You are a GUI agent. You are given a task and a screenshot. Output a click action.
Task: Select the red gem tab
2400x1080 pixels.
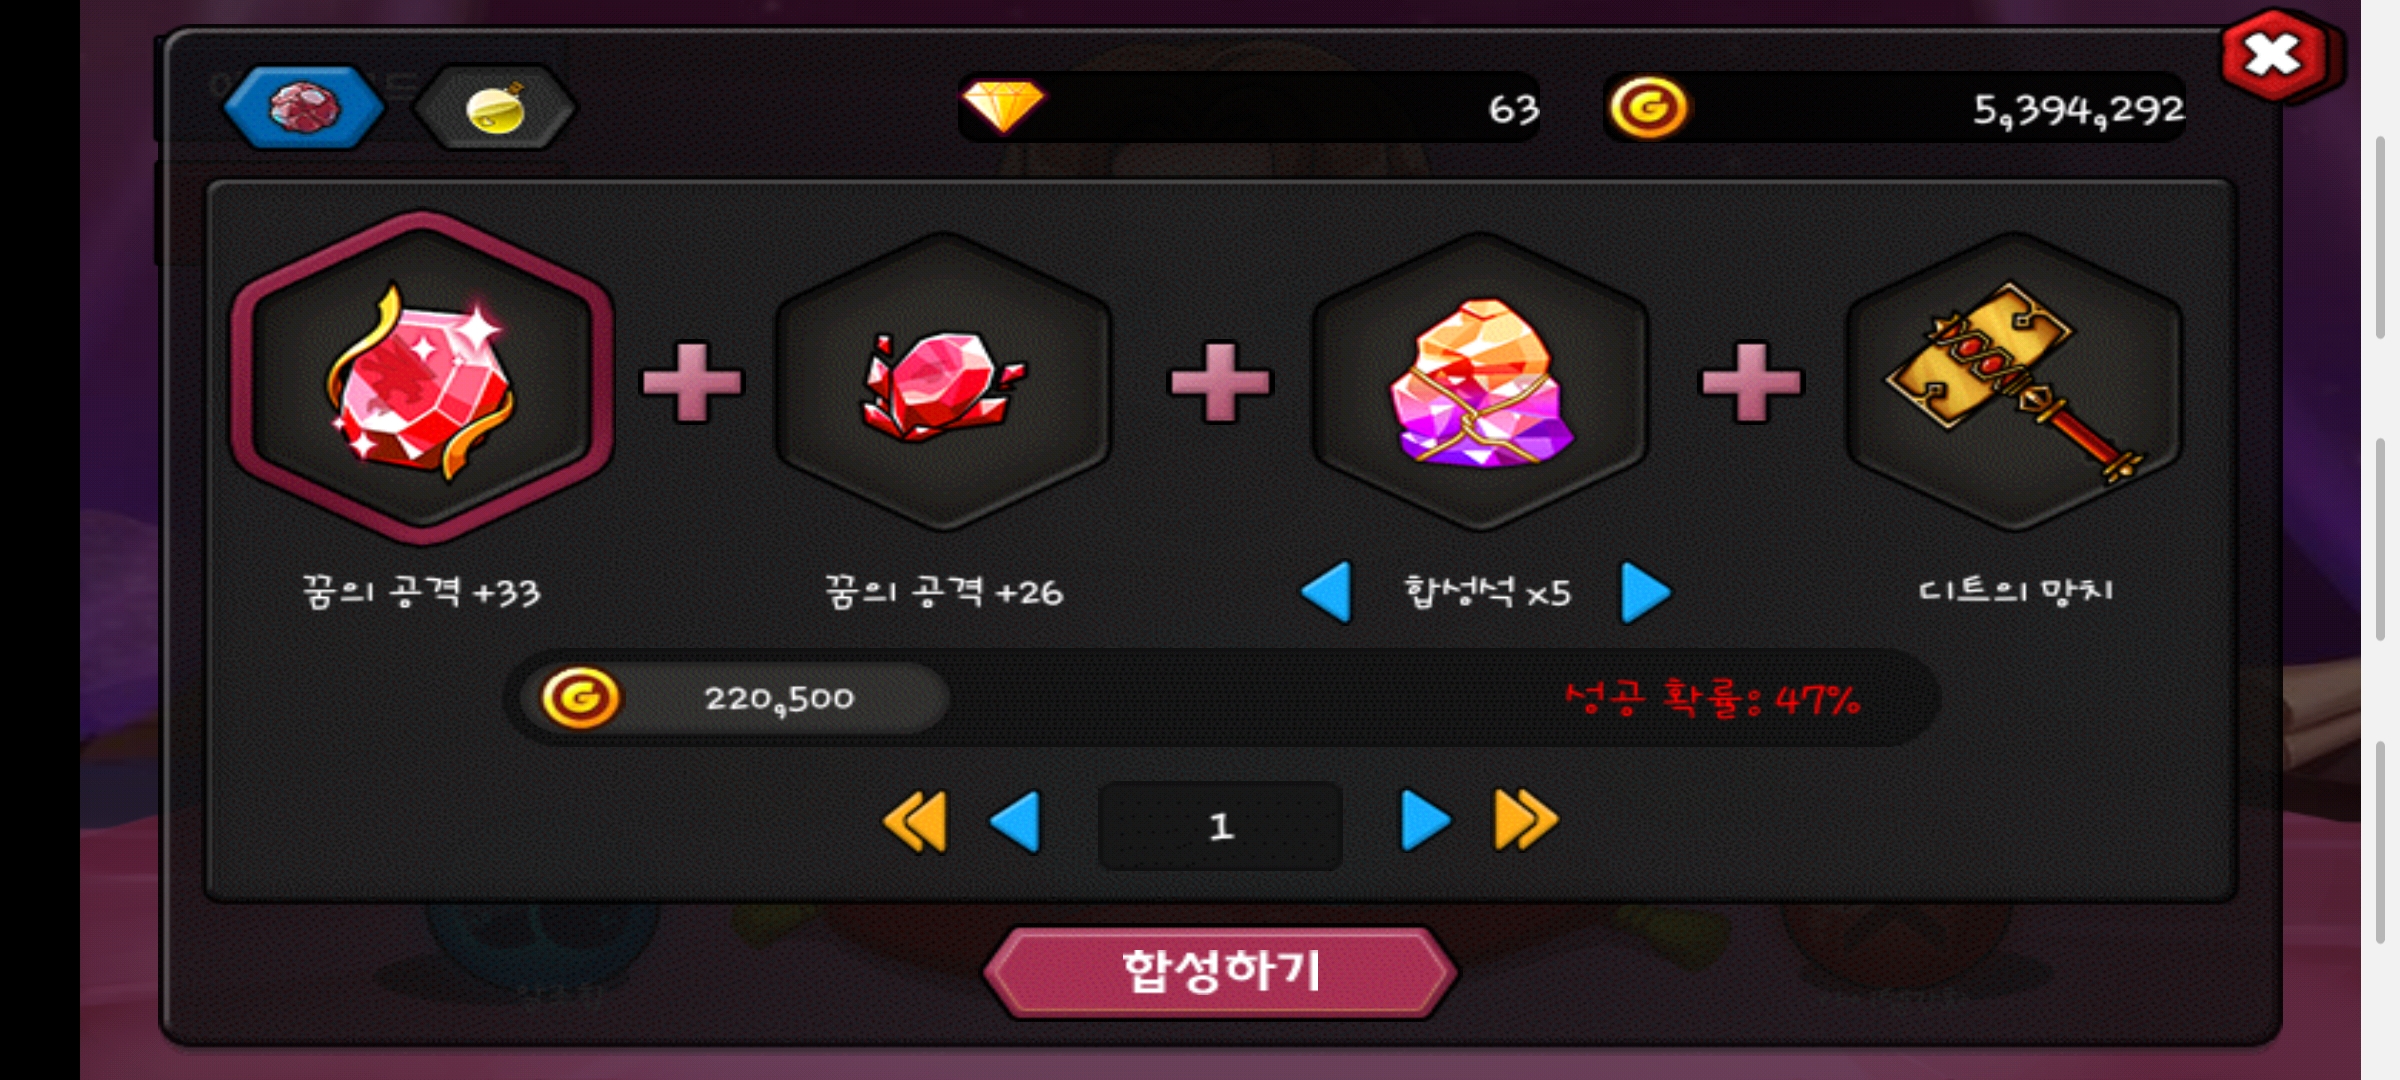(303, 107)
